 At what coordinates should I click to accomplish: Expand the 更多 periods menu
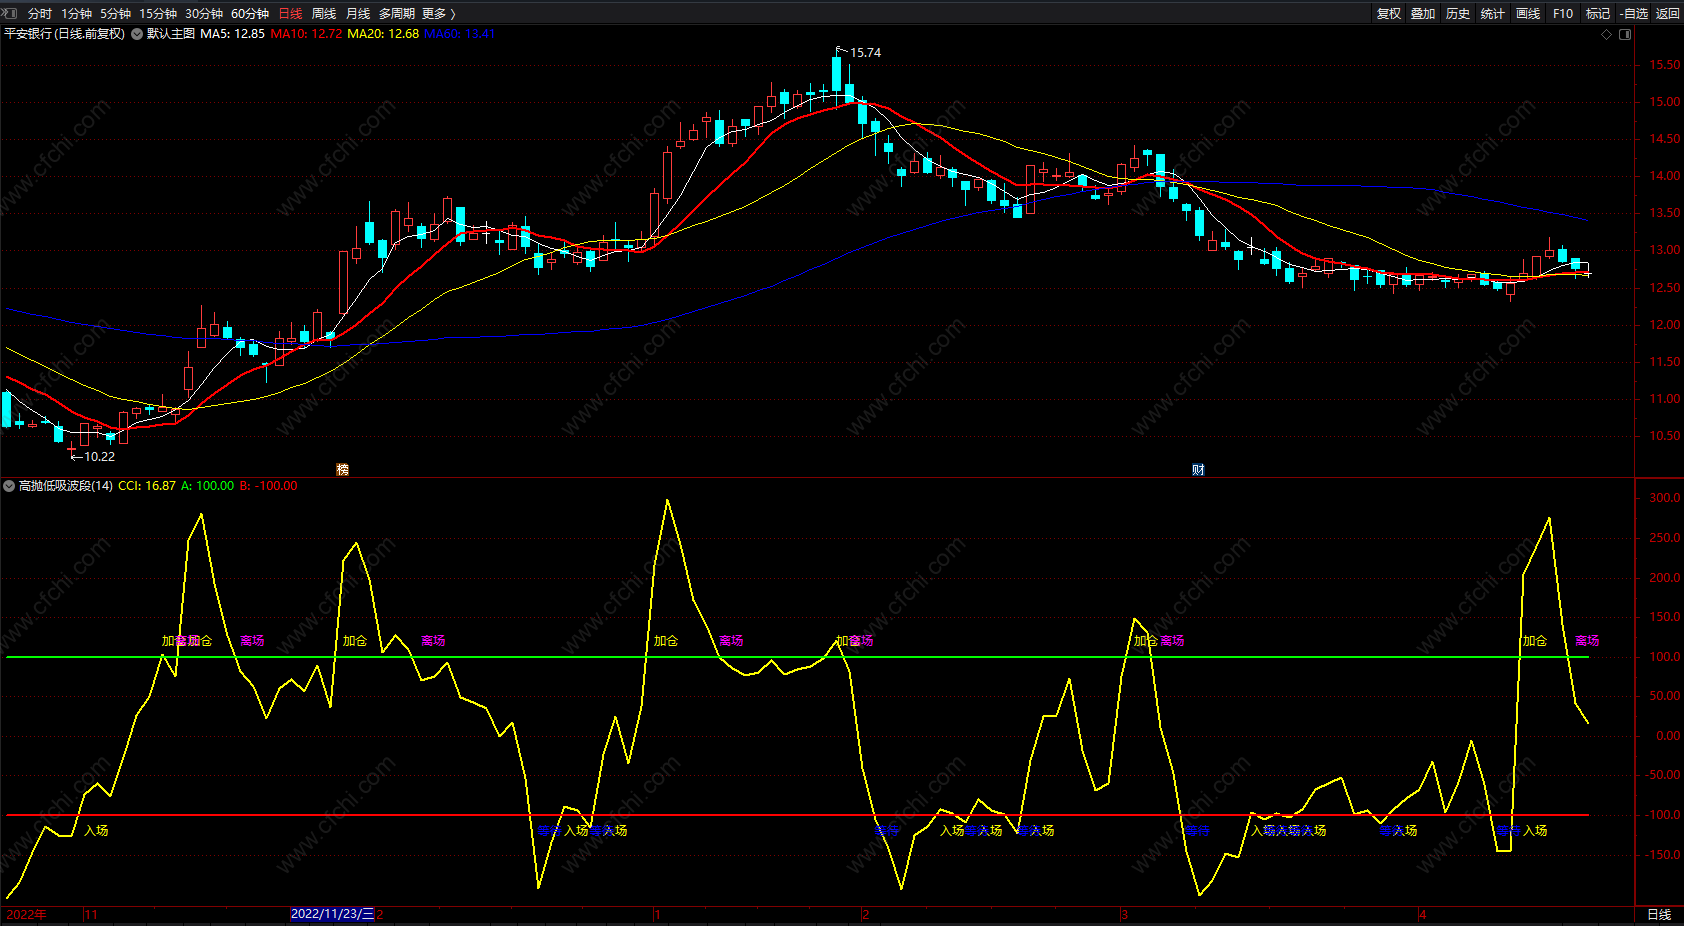[438, 13]
